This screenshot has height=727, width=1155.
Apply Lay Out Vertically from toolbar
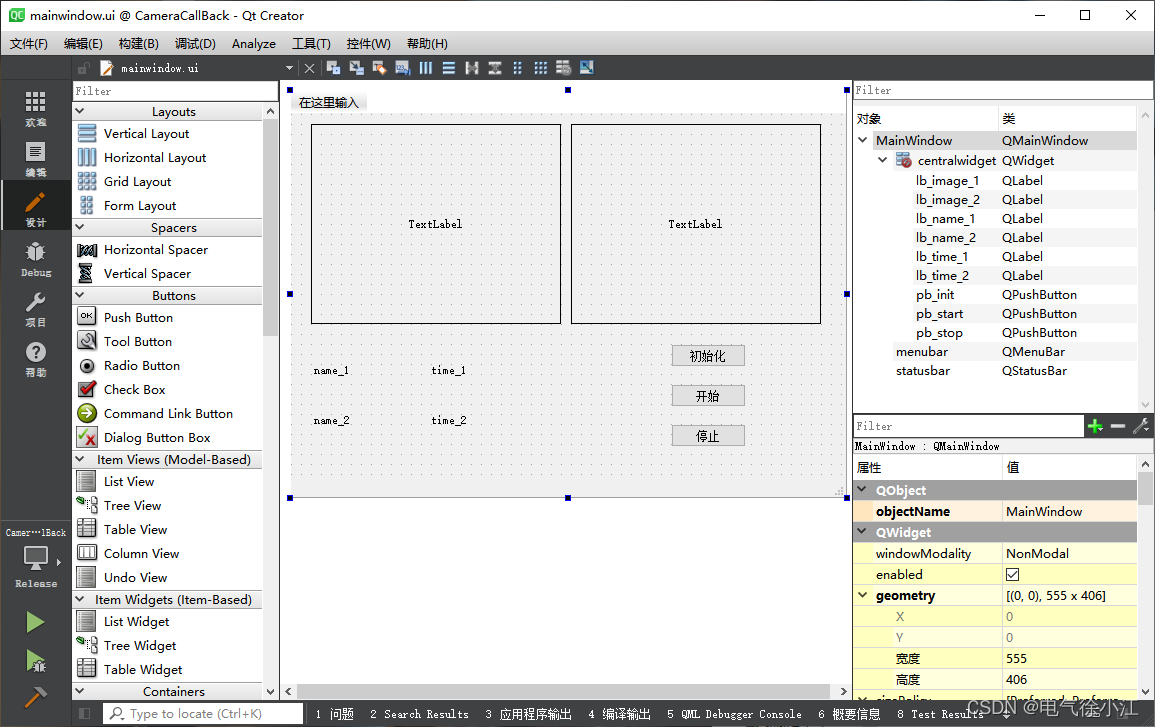[x=449, y=68]
